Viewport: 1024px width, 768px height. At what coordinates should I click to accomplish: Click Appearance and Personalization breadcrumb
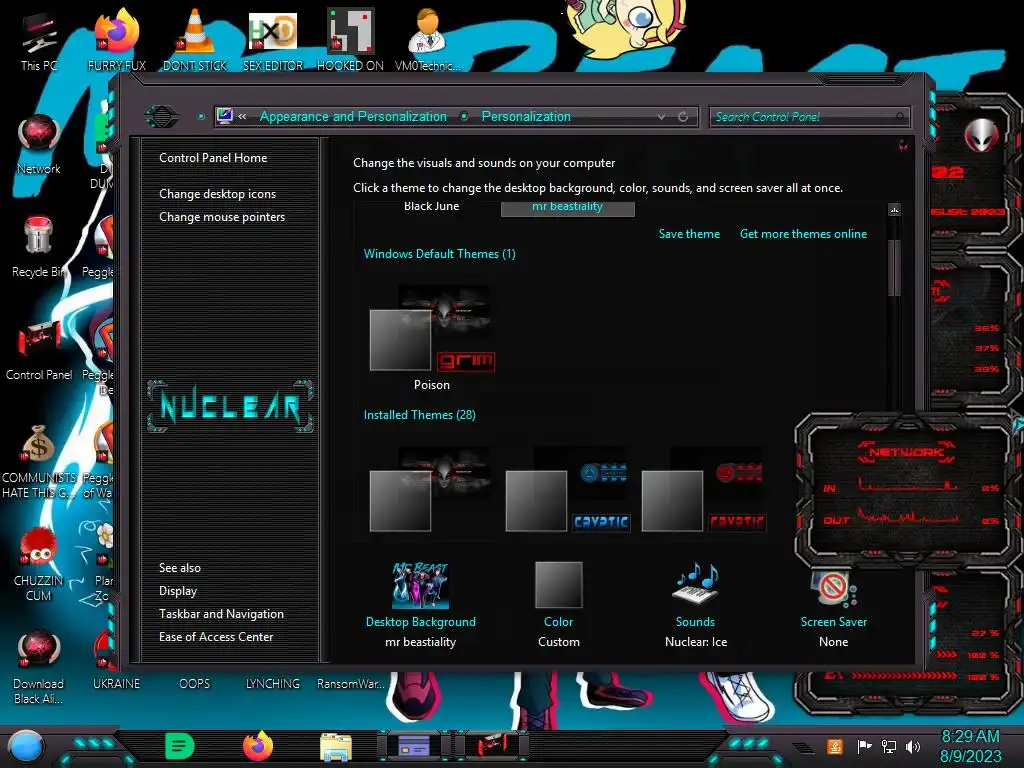353,117
